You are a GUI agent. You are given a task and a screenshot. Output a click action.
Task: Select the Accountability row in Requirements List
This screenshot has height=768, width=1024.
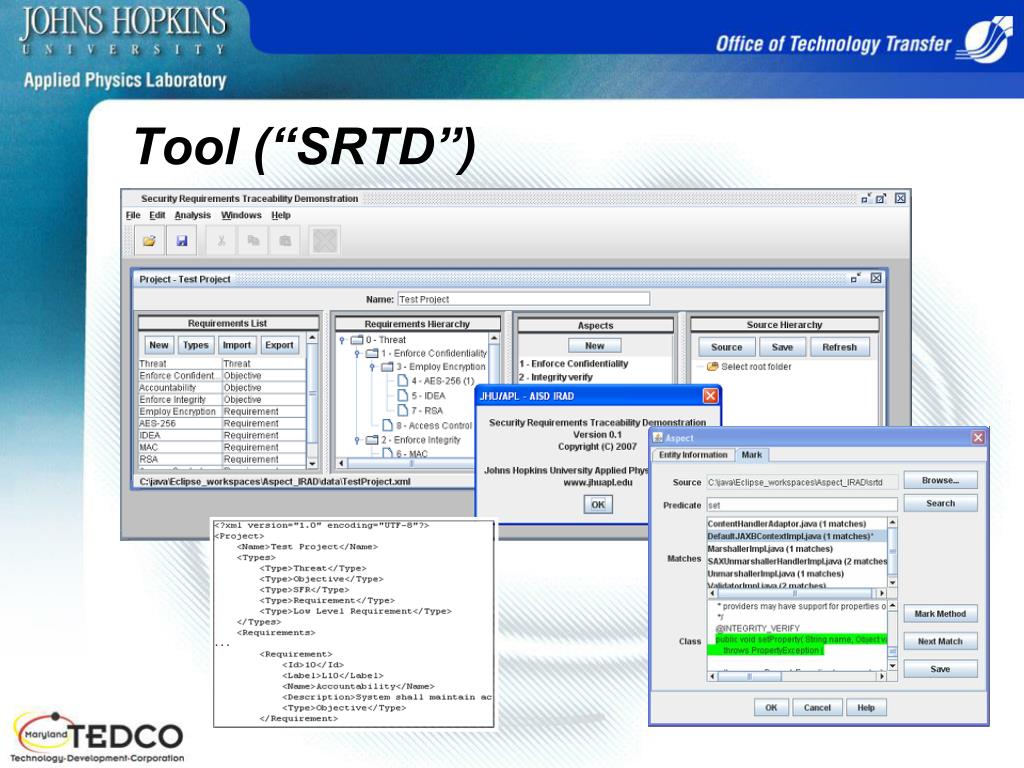coord(222,387)
